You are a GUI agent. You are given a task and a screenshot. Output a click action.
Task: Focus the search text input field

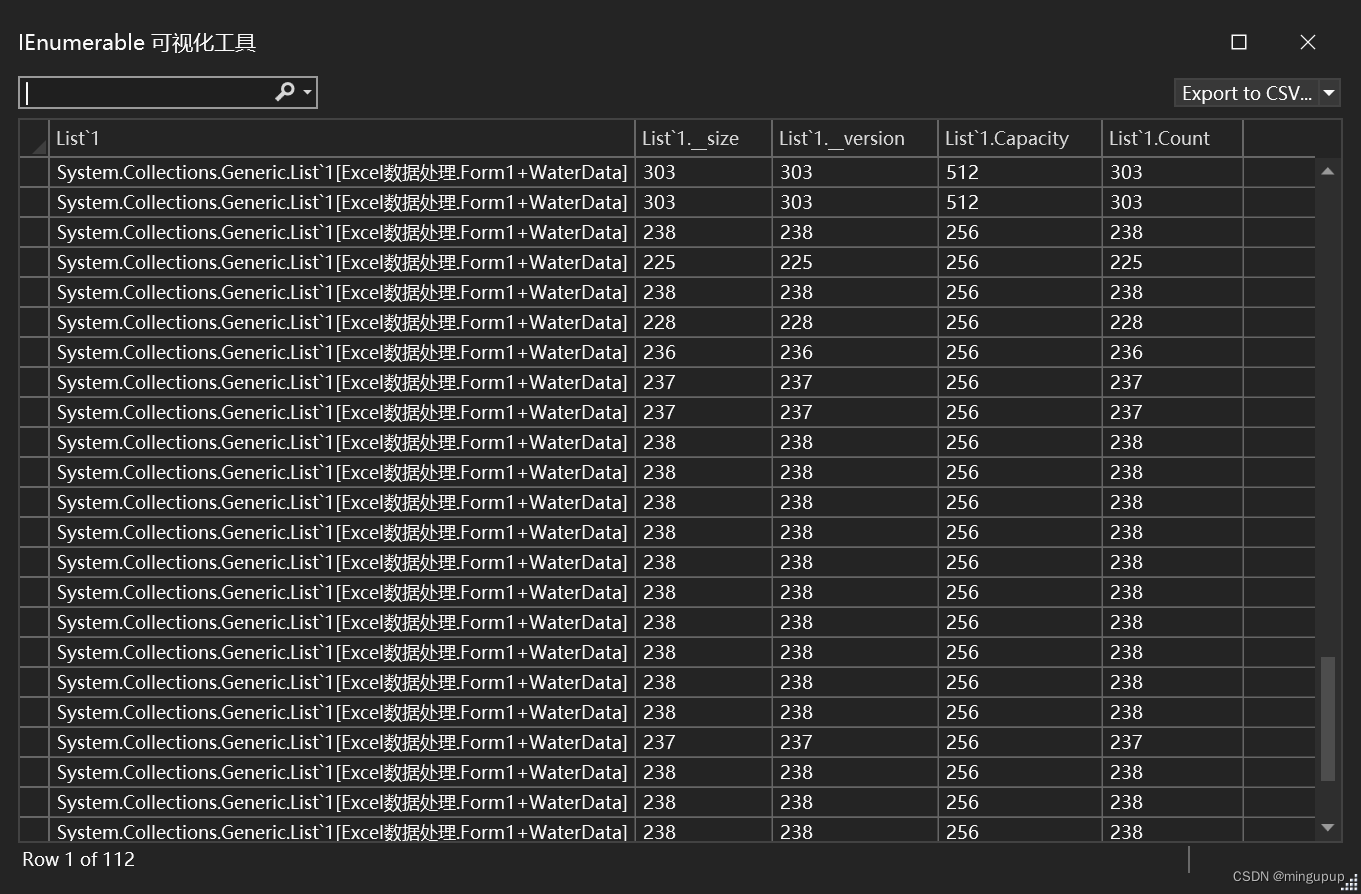146,93
